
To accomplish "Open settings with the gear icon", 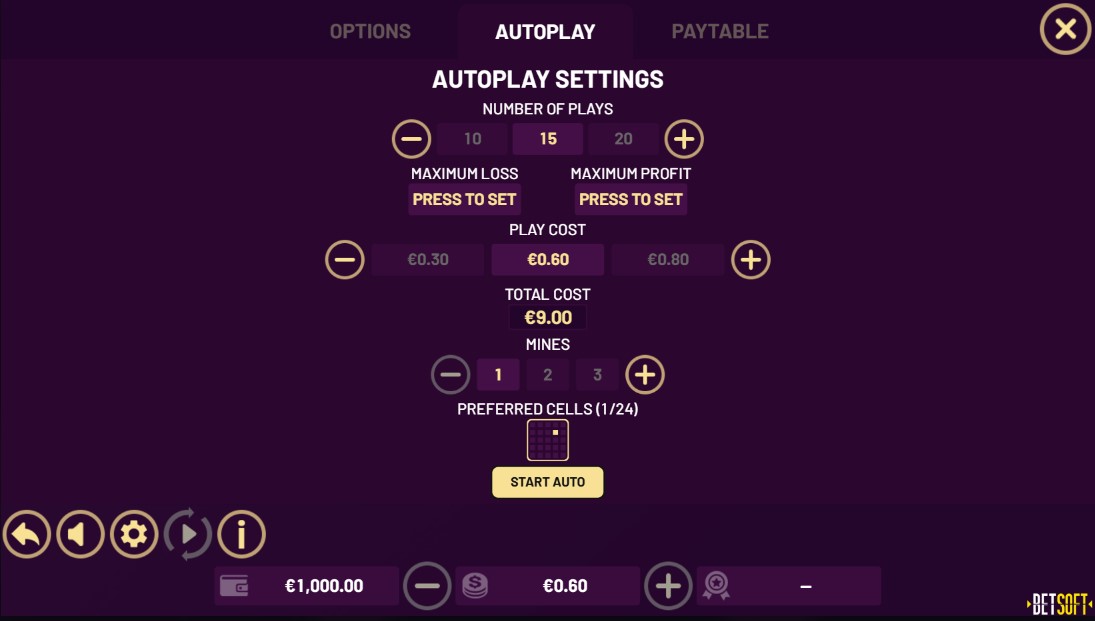I will [x=134, y=534].
